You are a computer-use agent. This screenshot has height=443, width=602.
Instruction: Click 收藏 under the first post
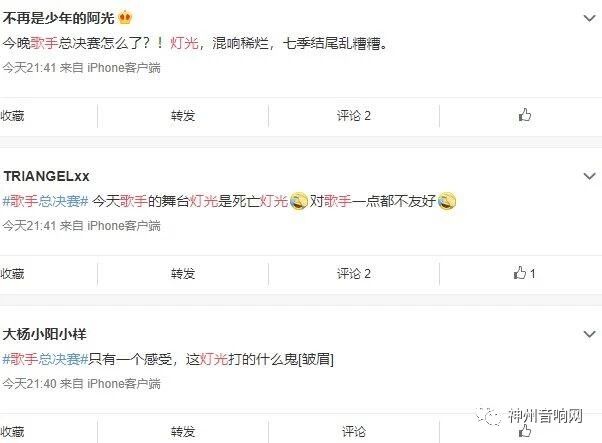click(x=12, y=116)
